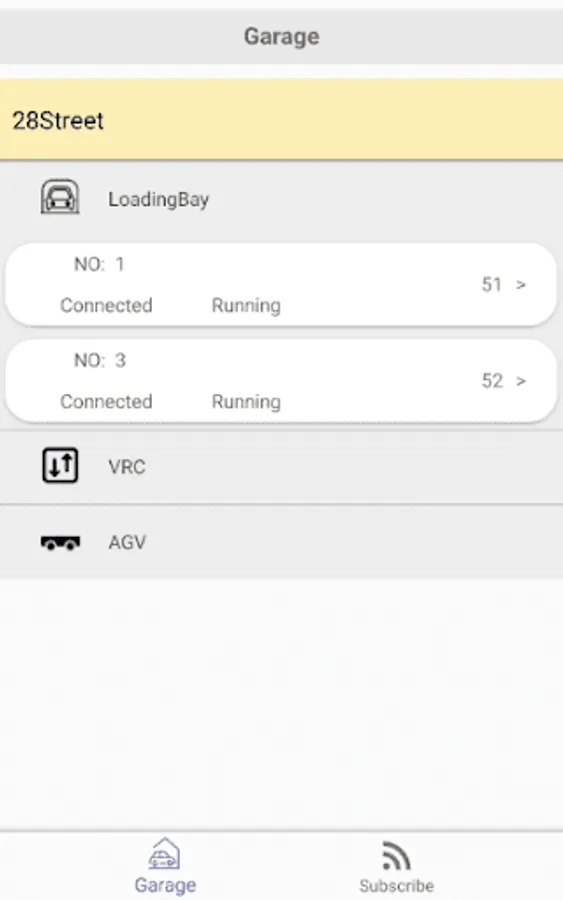The image size is (563, 900).
Task: Open the chevron beside value 52
Action: pyautogui.click(x=521, y=381)
